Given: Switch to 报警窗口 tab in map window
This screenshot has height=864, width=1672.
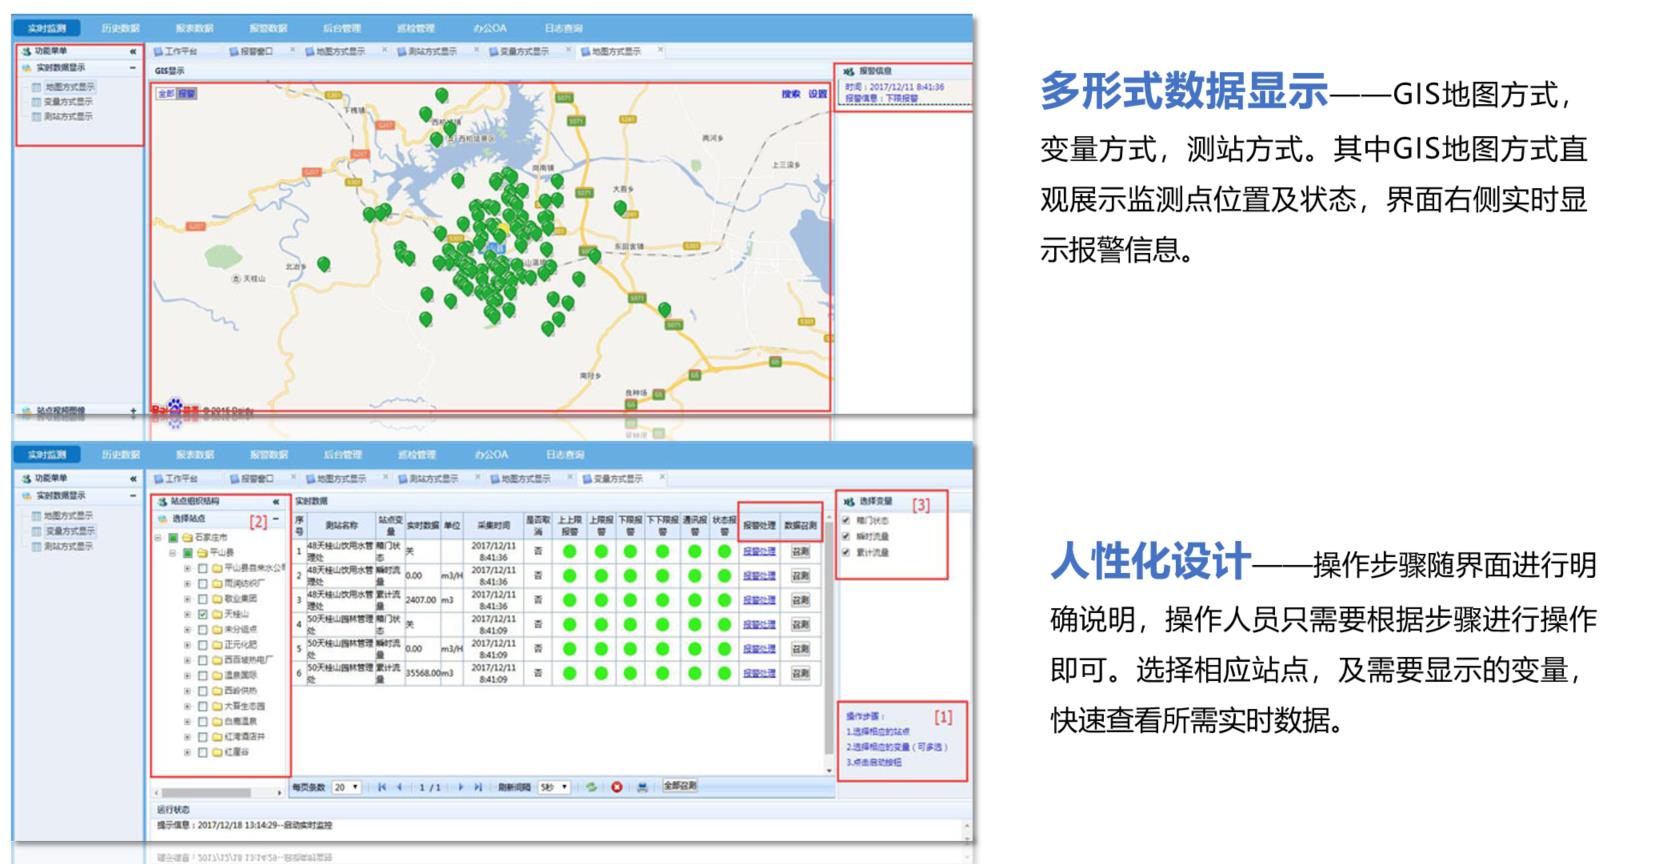Looking at the screenshot, I should tap(257, 51).
